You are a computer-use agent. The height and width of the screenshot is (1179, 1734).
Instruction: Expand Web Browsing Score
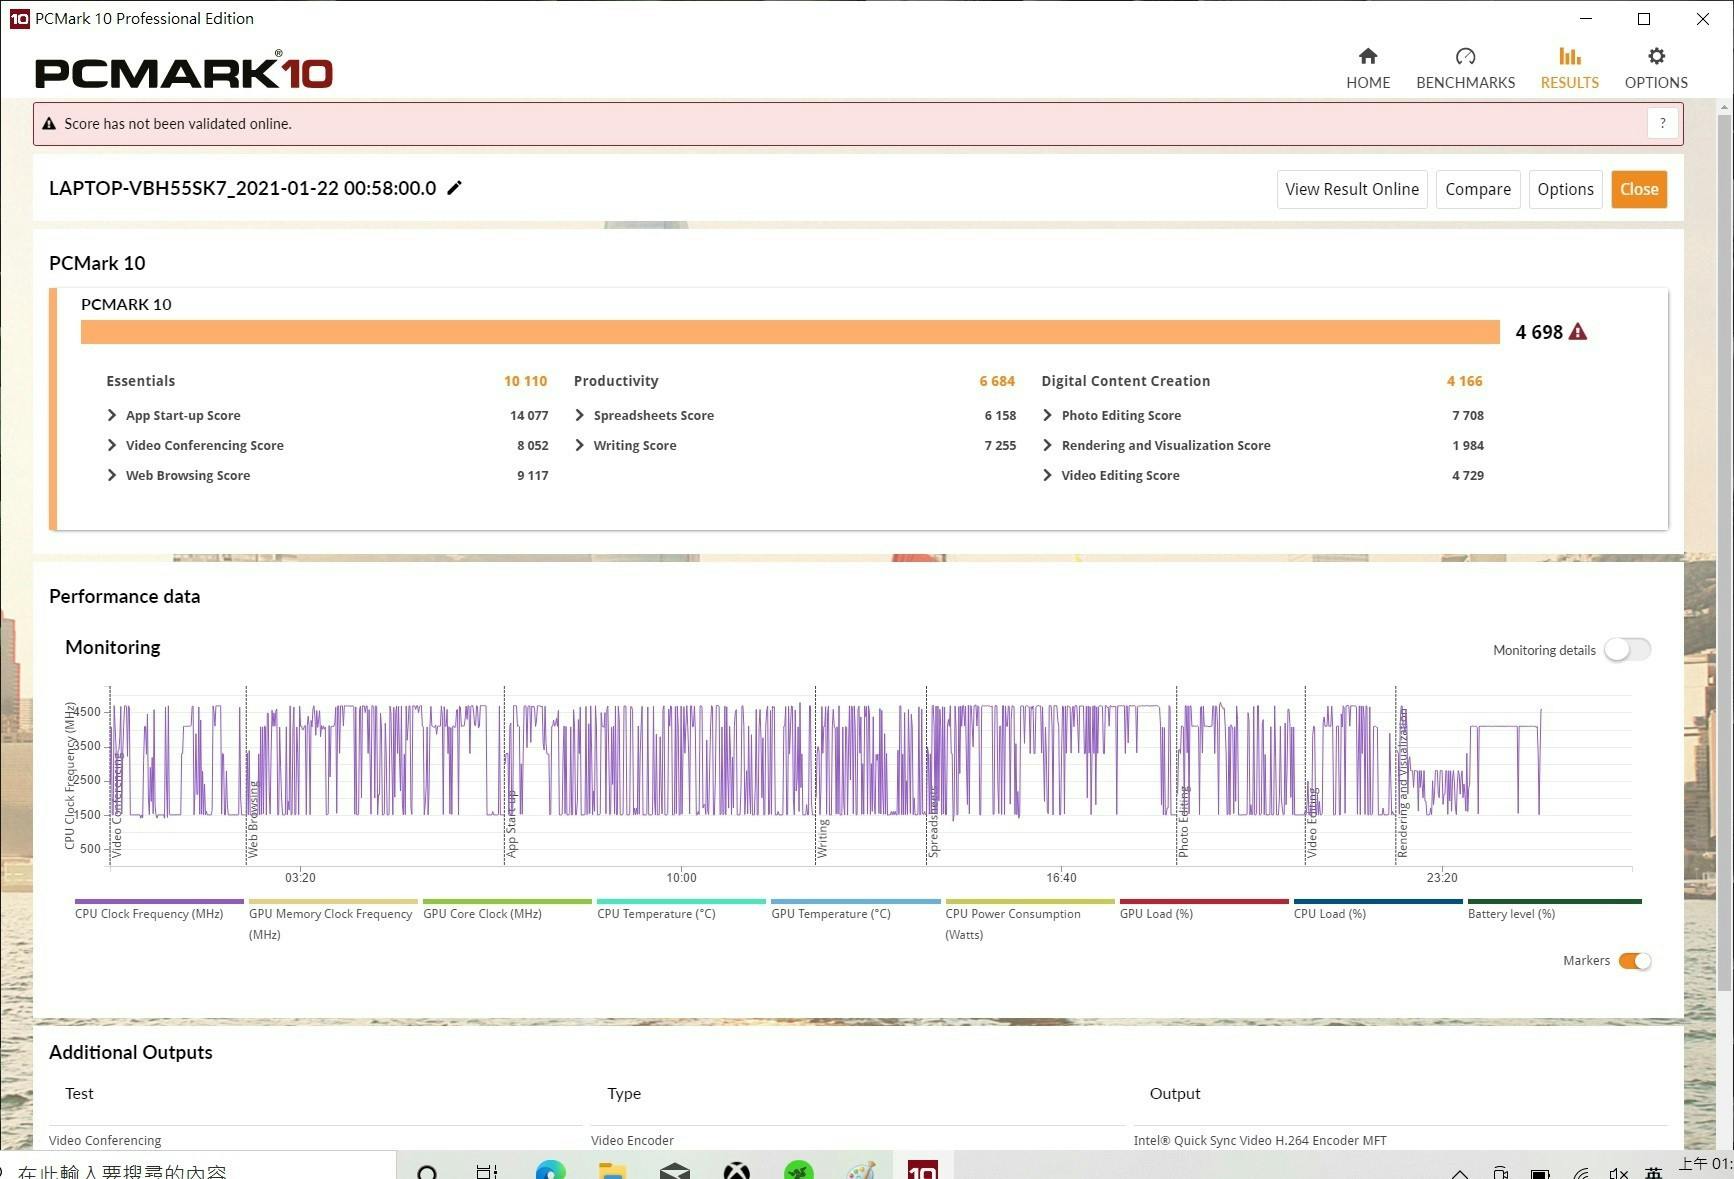[112, 475]
